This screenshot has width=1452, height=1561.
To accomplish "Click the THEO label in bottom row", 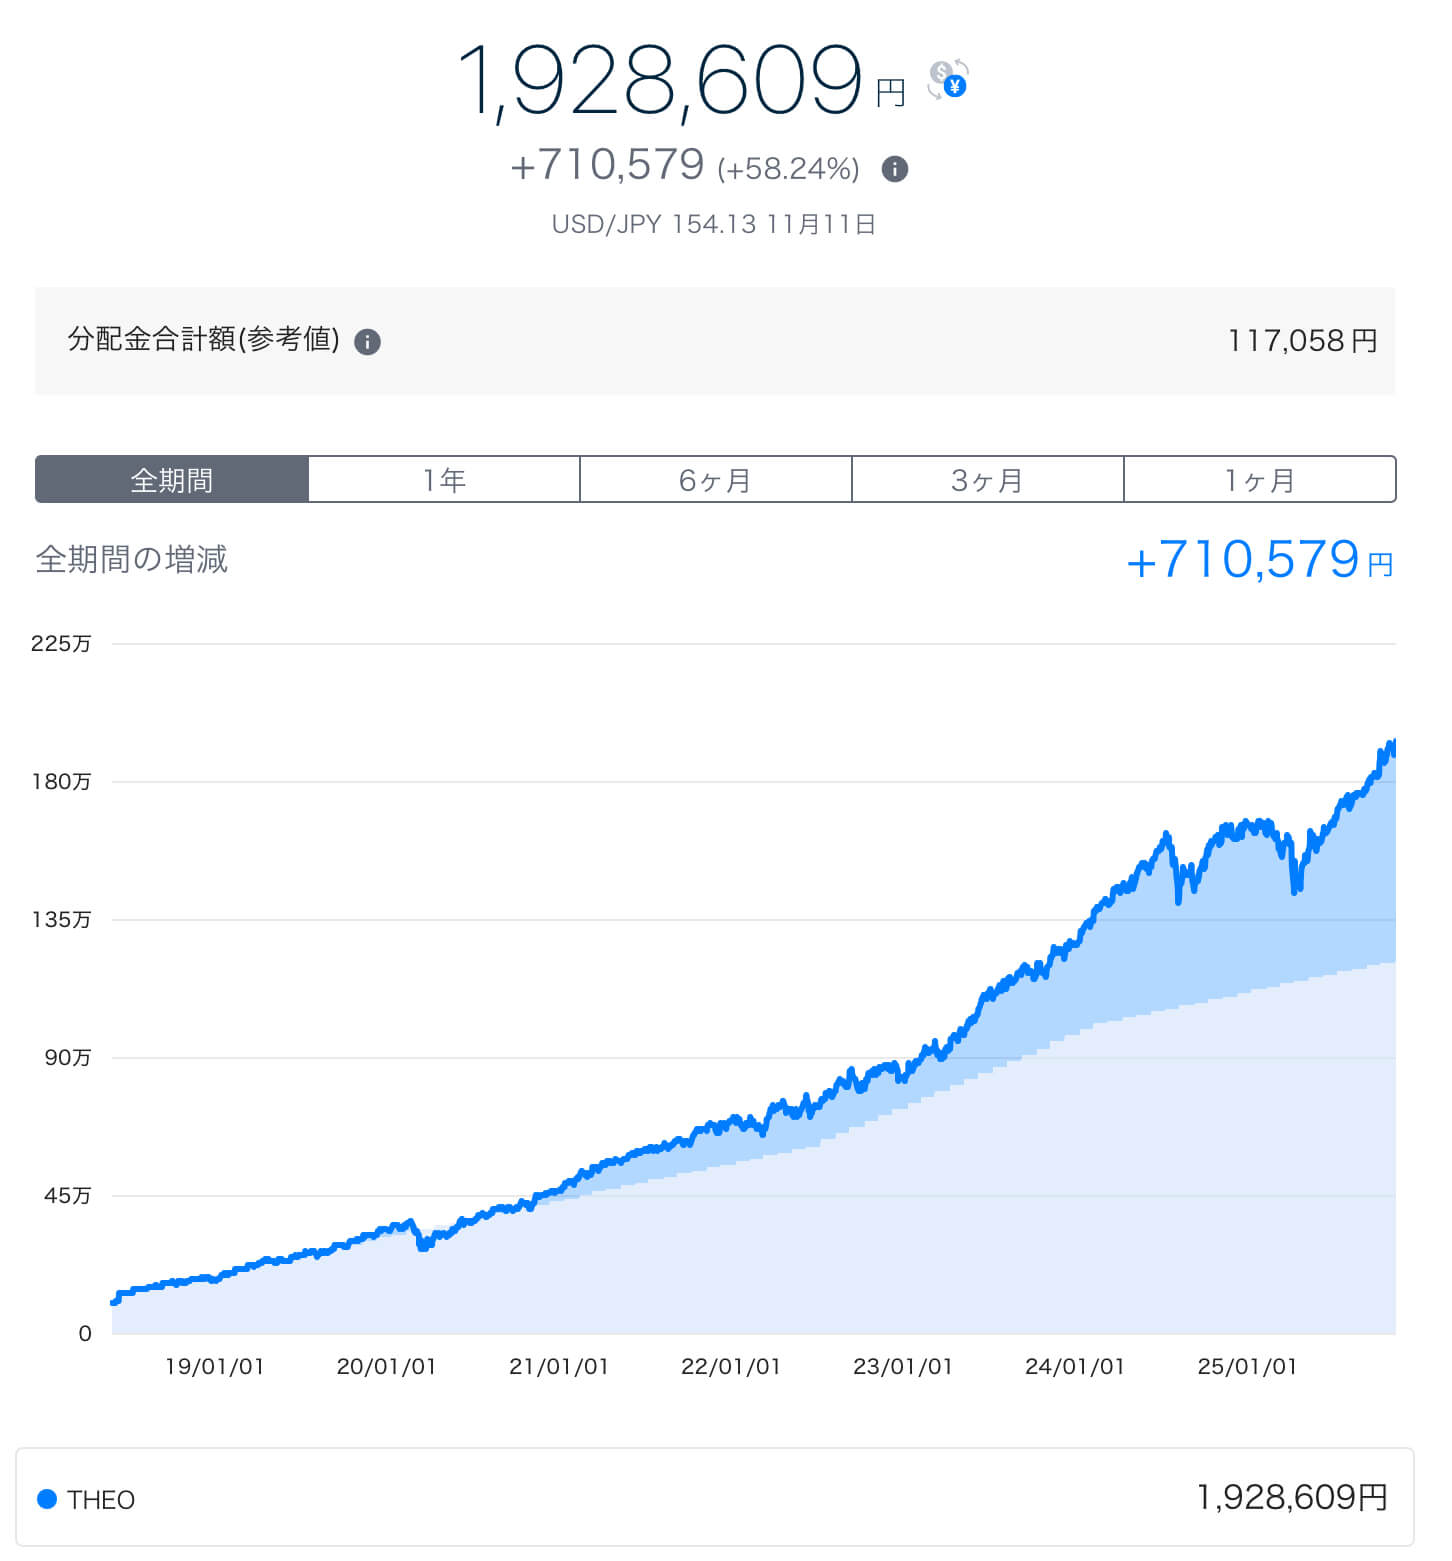I will 101,1499.
